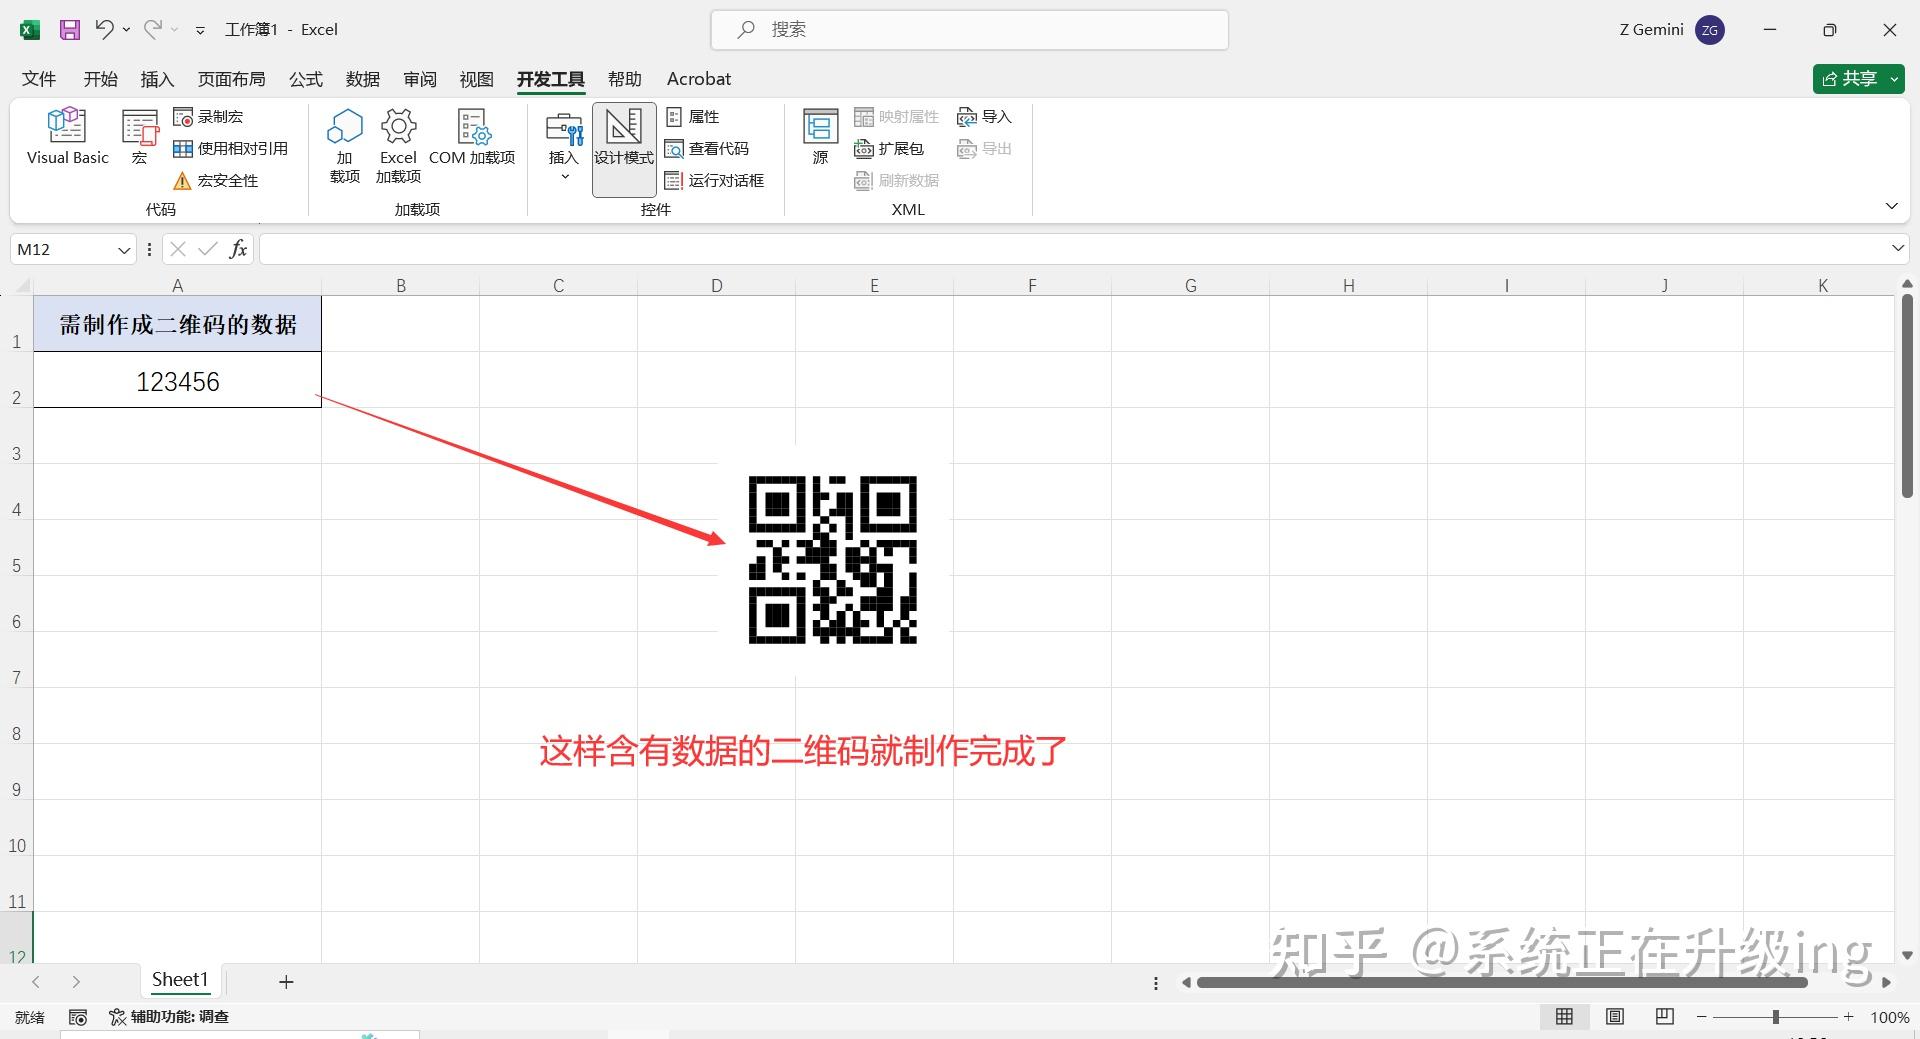Select the QR code image
The image size is (1920, 1039).
pos(833,560)
